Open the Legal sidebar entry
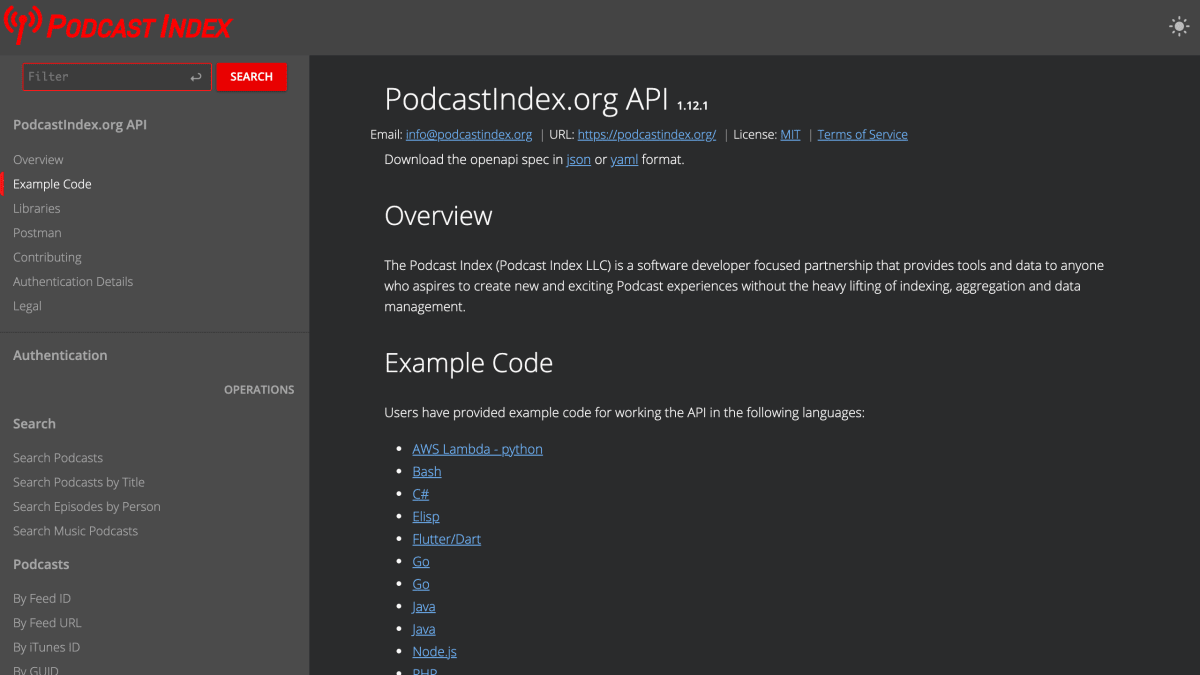 coord(27,306)
